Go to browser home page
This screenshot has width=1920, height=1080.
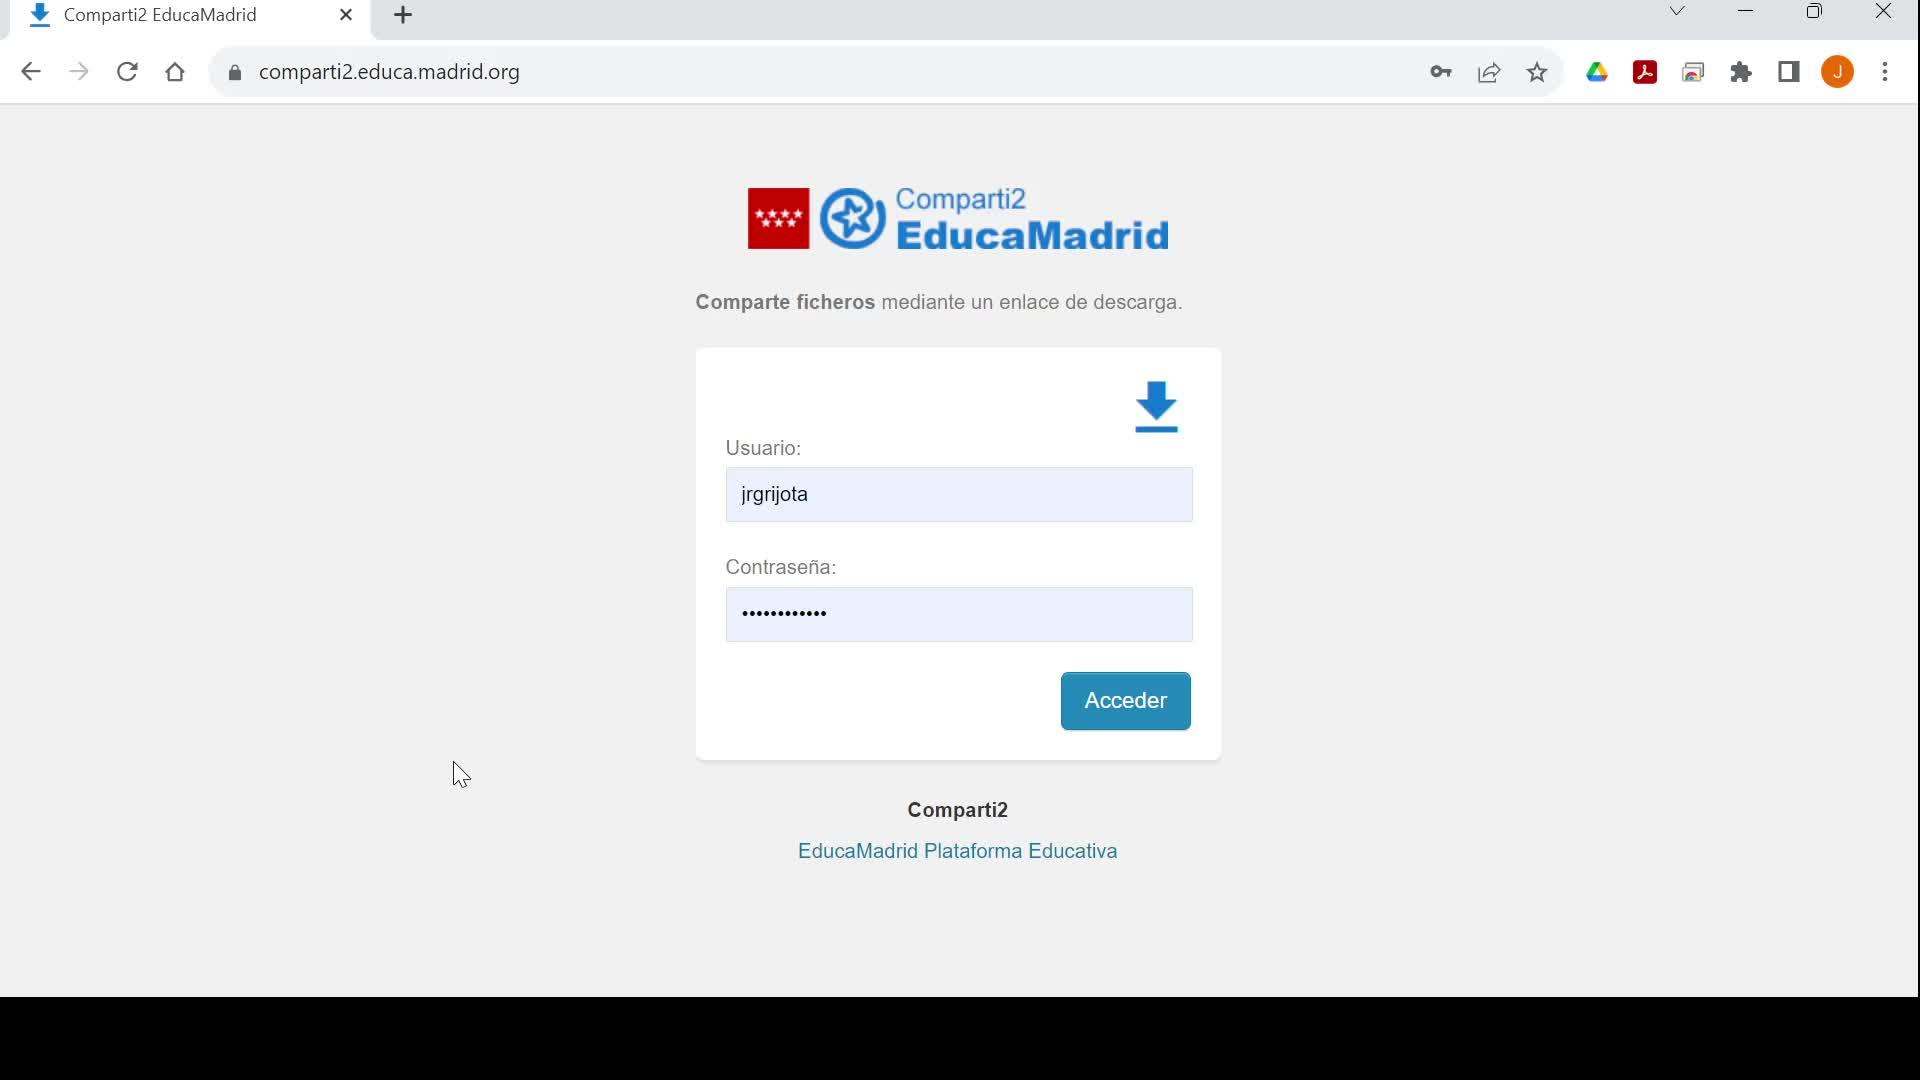click(175, 72)
